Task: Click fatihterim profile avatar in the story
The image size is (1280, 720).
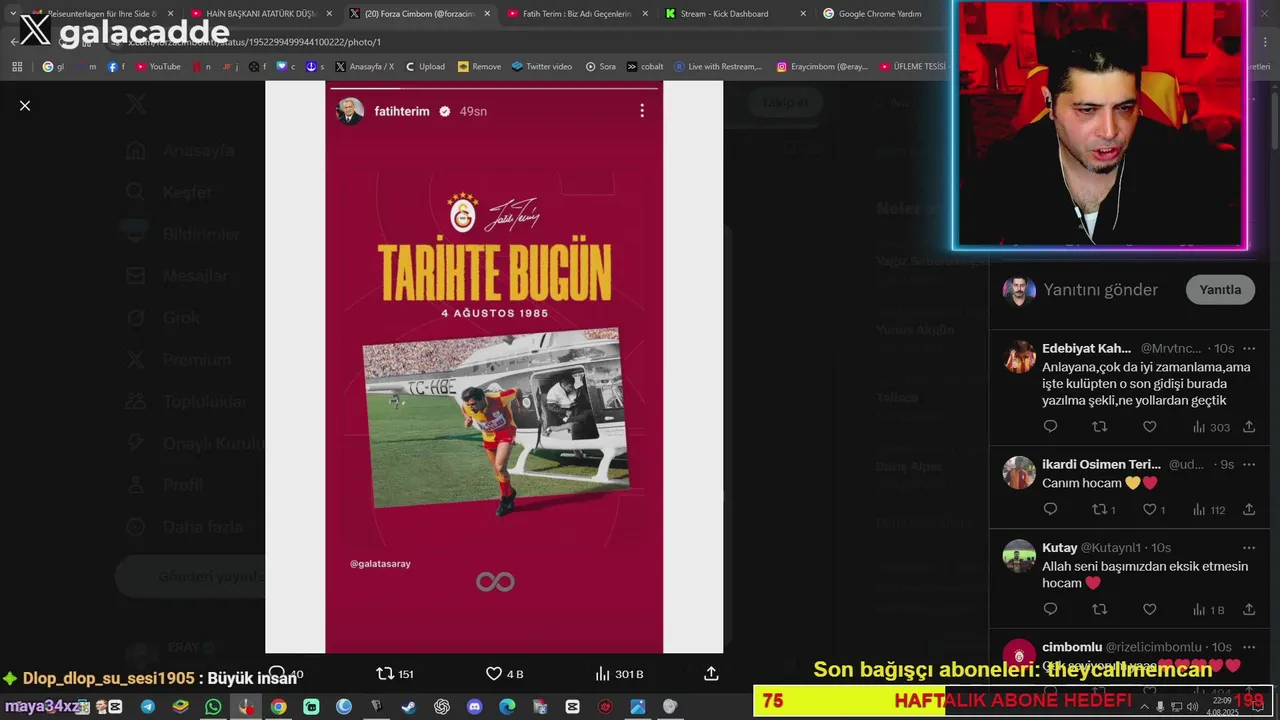Action: coord(350,111)
